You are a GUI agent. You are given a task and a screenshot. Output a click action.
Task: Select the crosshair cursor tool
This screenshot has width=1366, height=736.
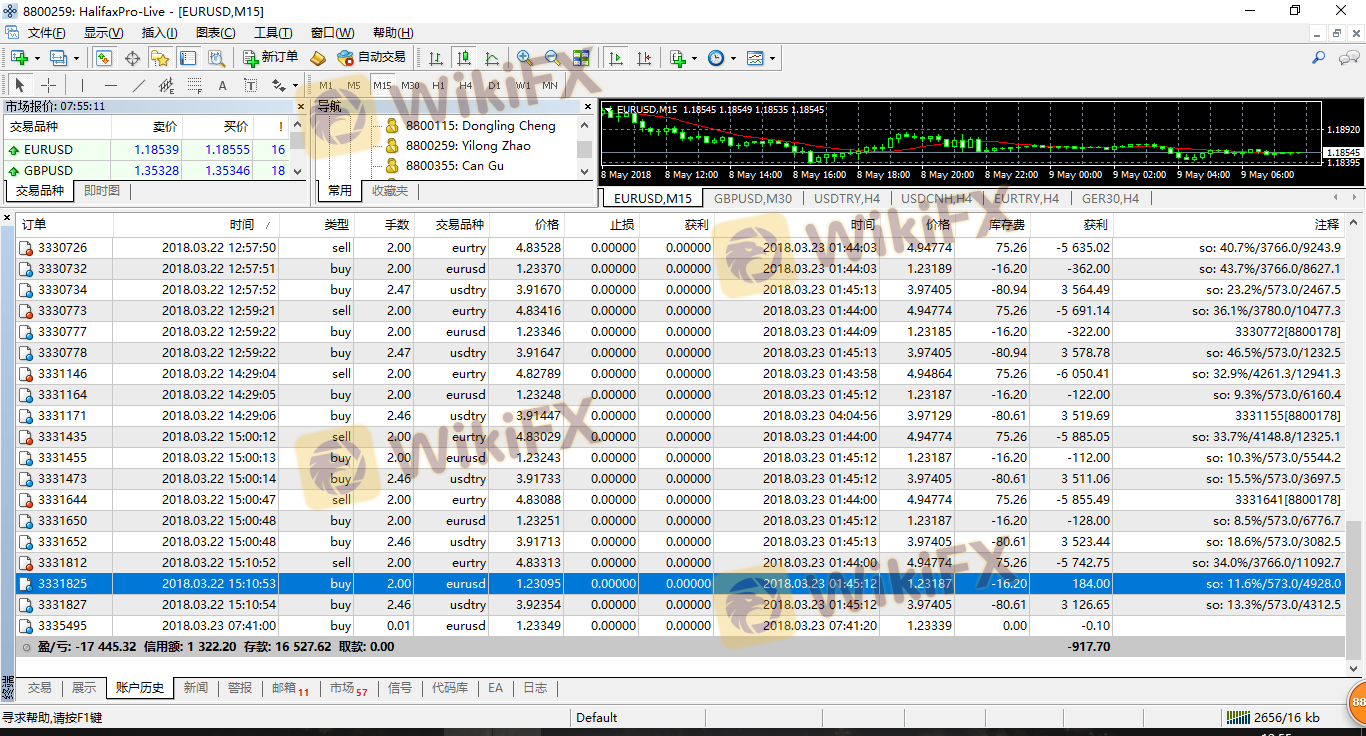47,86
